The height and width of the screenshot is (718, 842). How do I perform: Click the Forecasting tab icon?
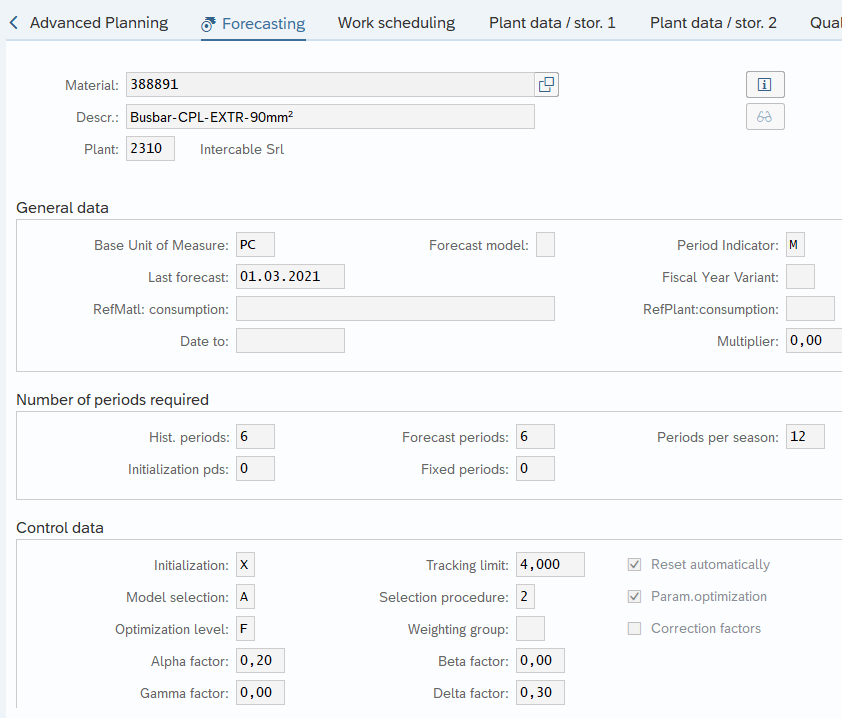point(209,24)
